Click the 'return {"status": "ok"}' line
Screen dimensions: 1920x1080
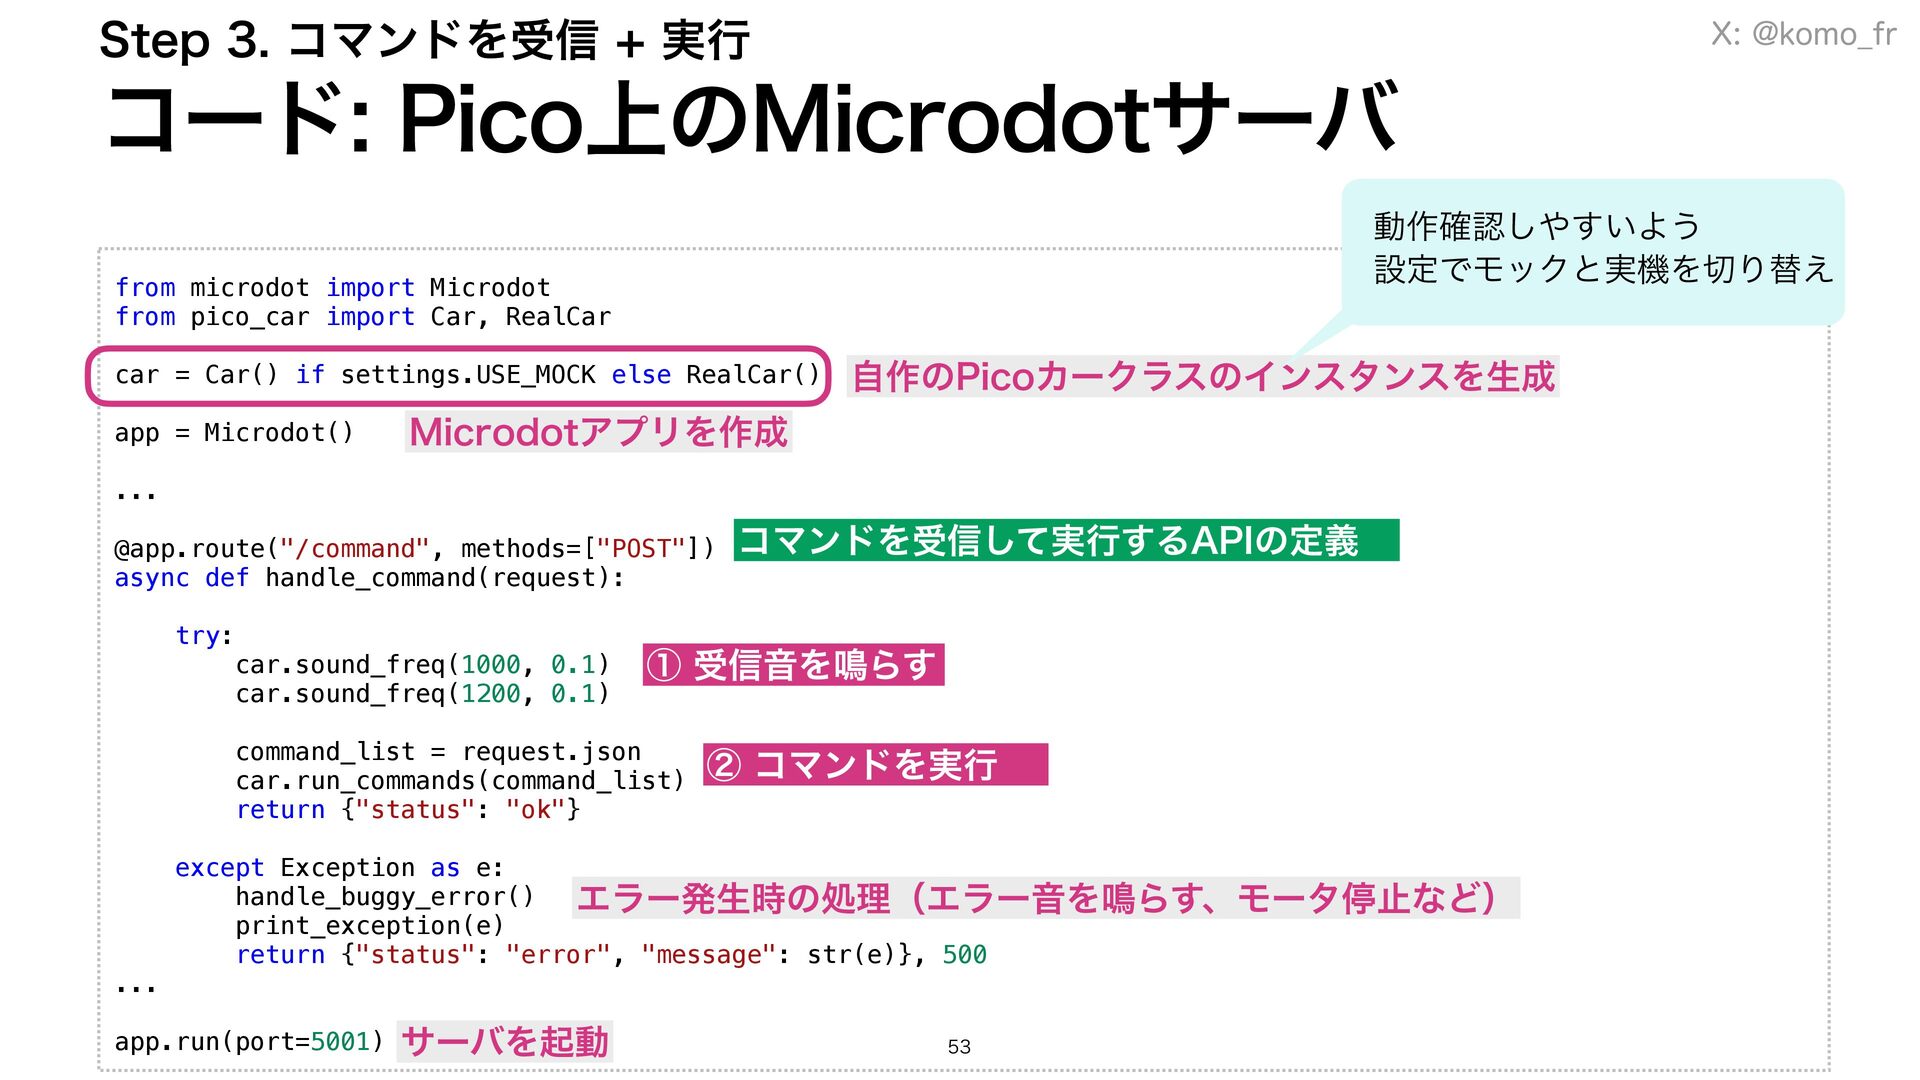tap(407, 810)
